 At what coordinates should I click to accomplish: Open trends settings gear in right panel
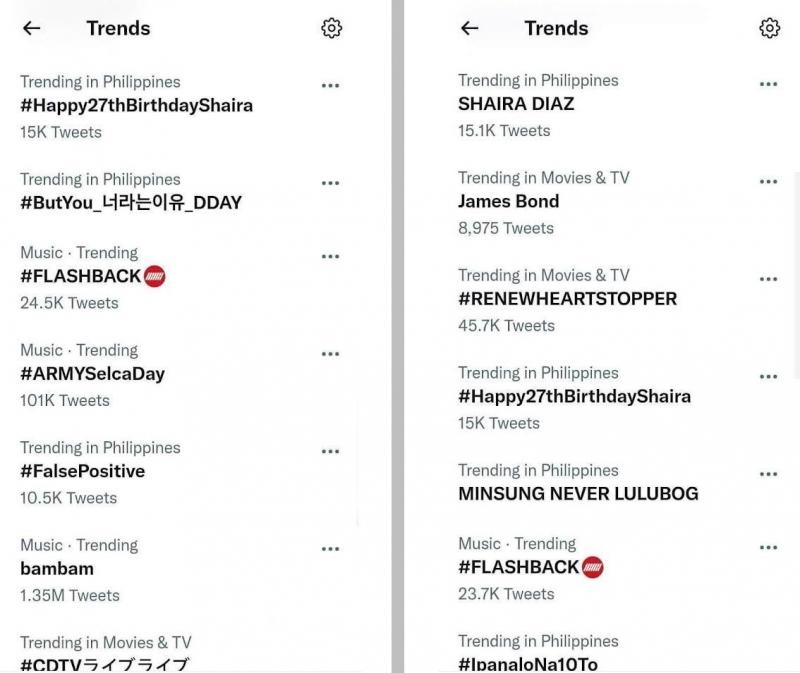[x=769, y=28]
